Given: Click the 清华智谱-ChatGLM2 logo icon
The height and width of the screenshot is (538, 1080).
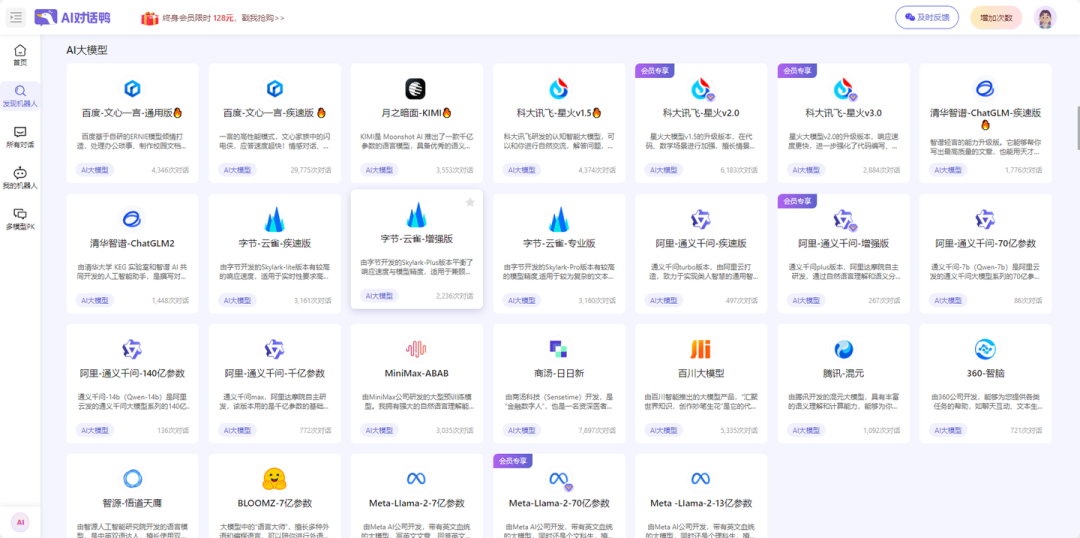Looking at the screenshot, I should pos(132,219).
